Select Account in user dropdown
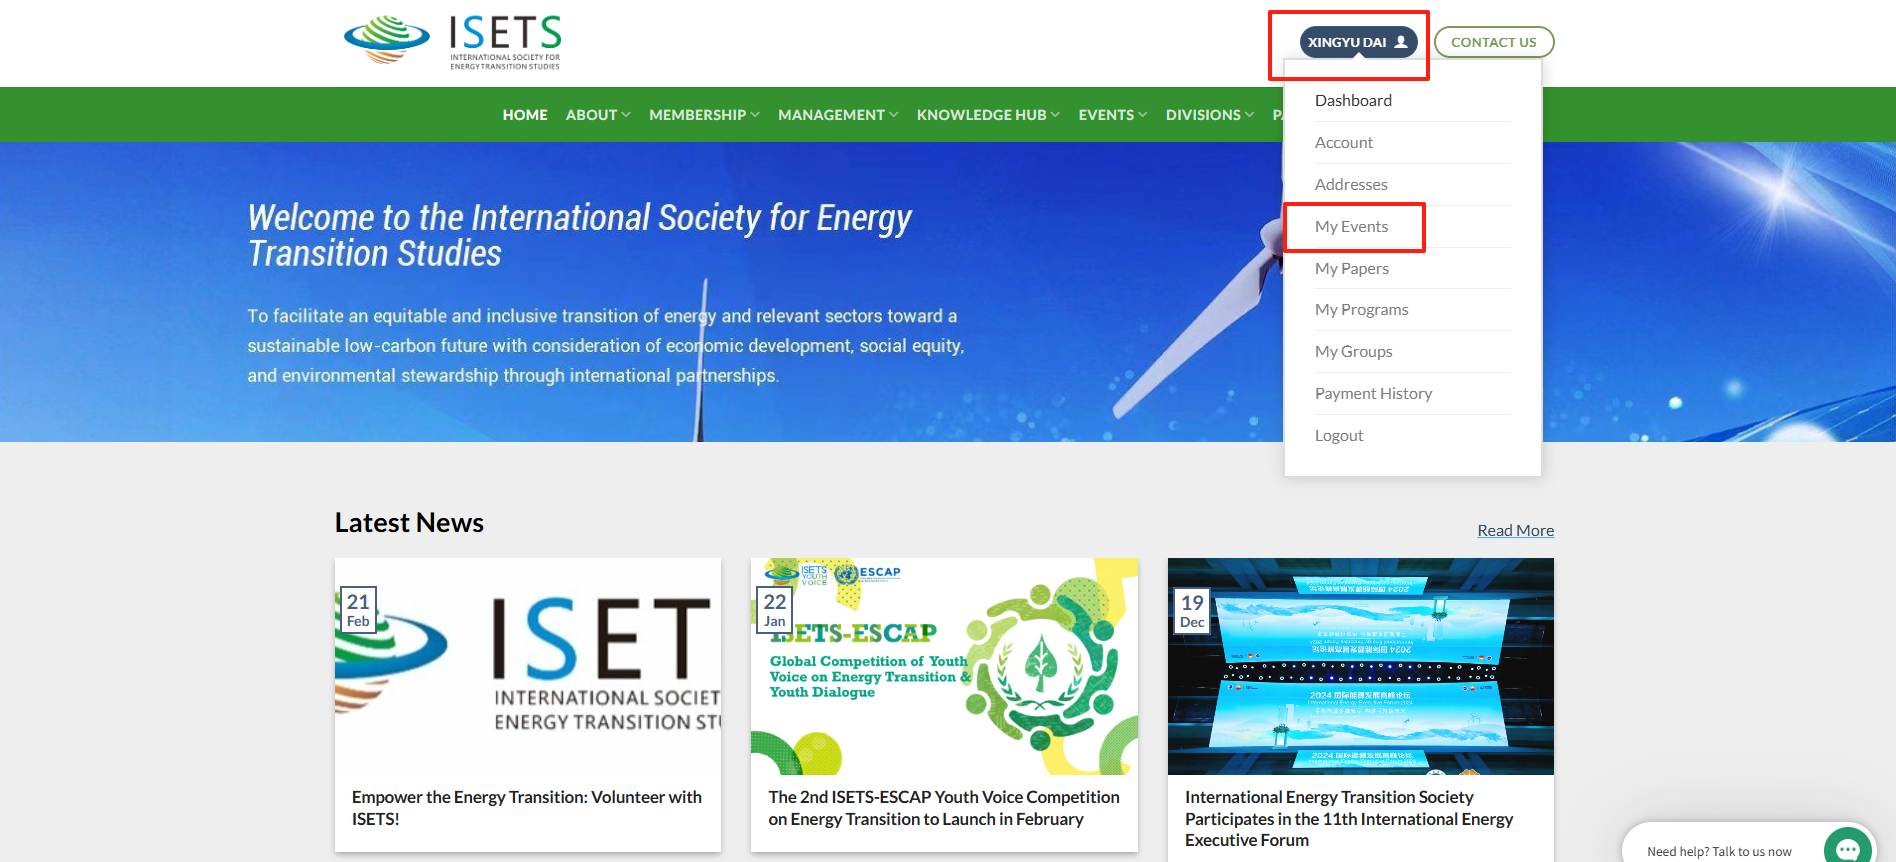Image resolution: width=1896 pixels, height=862 pixels. (x=1344, y=142)
